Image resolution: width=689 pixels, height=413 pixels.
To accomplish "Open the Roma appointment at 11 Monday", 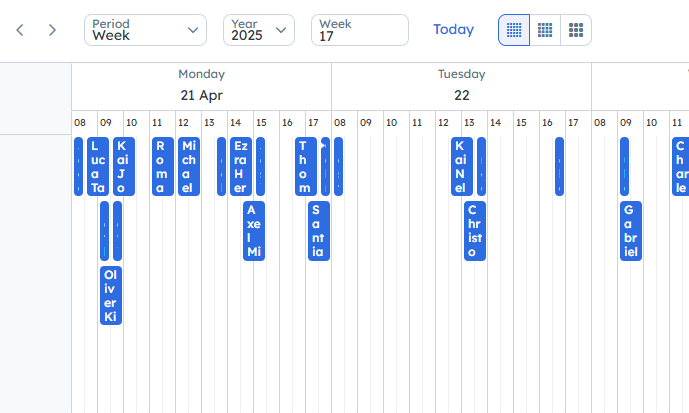I will tap(162, 166).
